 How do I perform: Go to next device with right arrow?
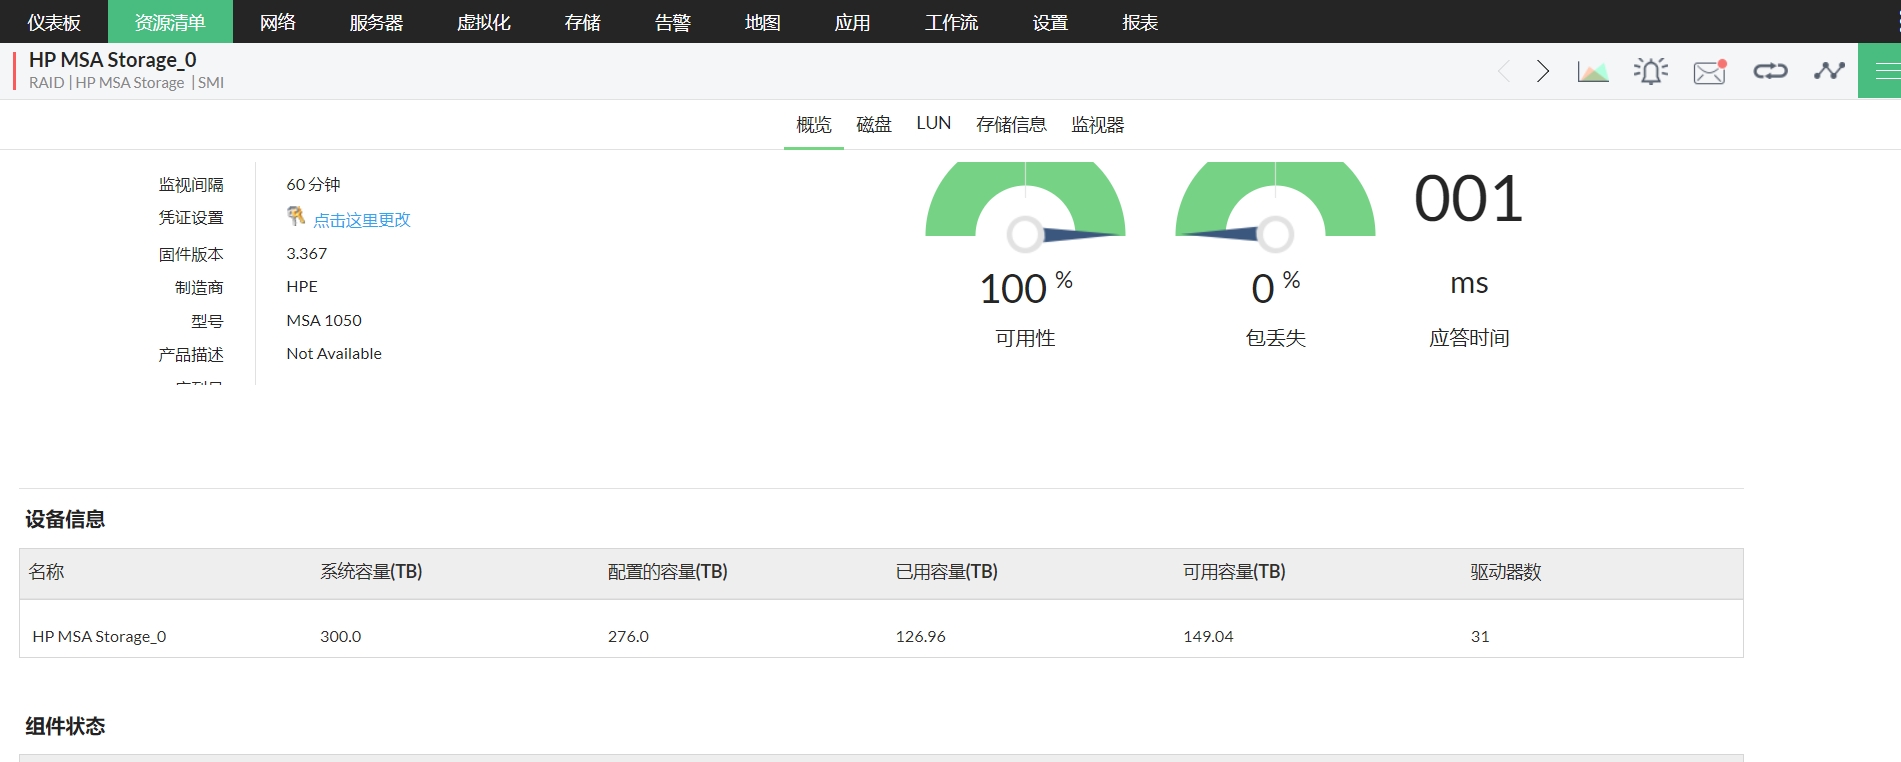[x=1543, y=71]
